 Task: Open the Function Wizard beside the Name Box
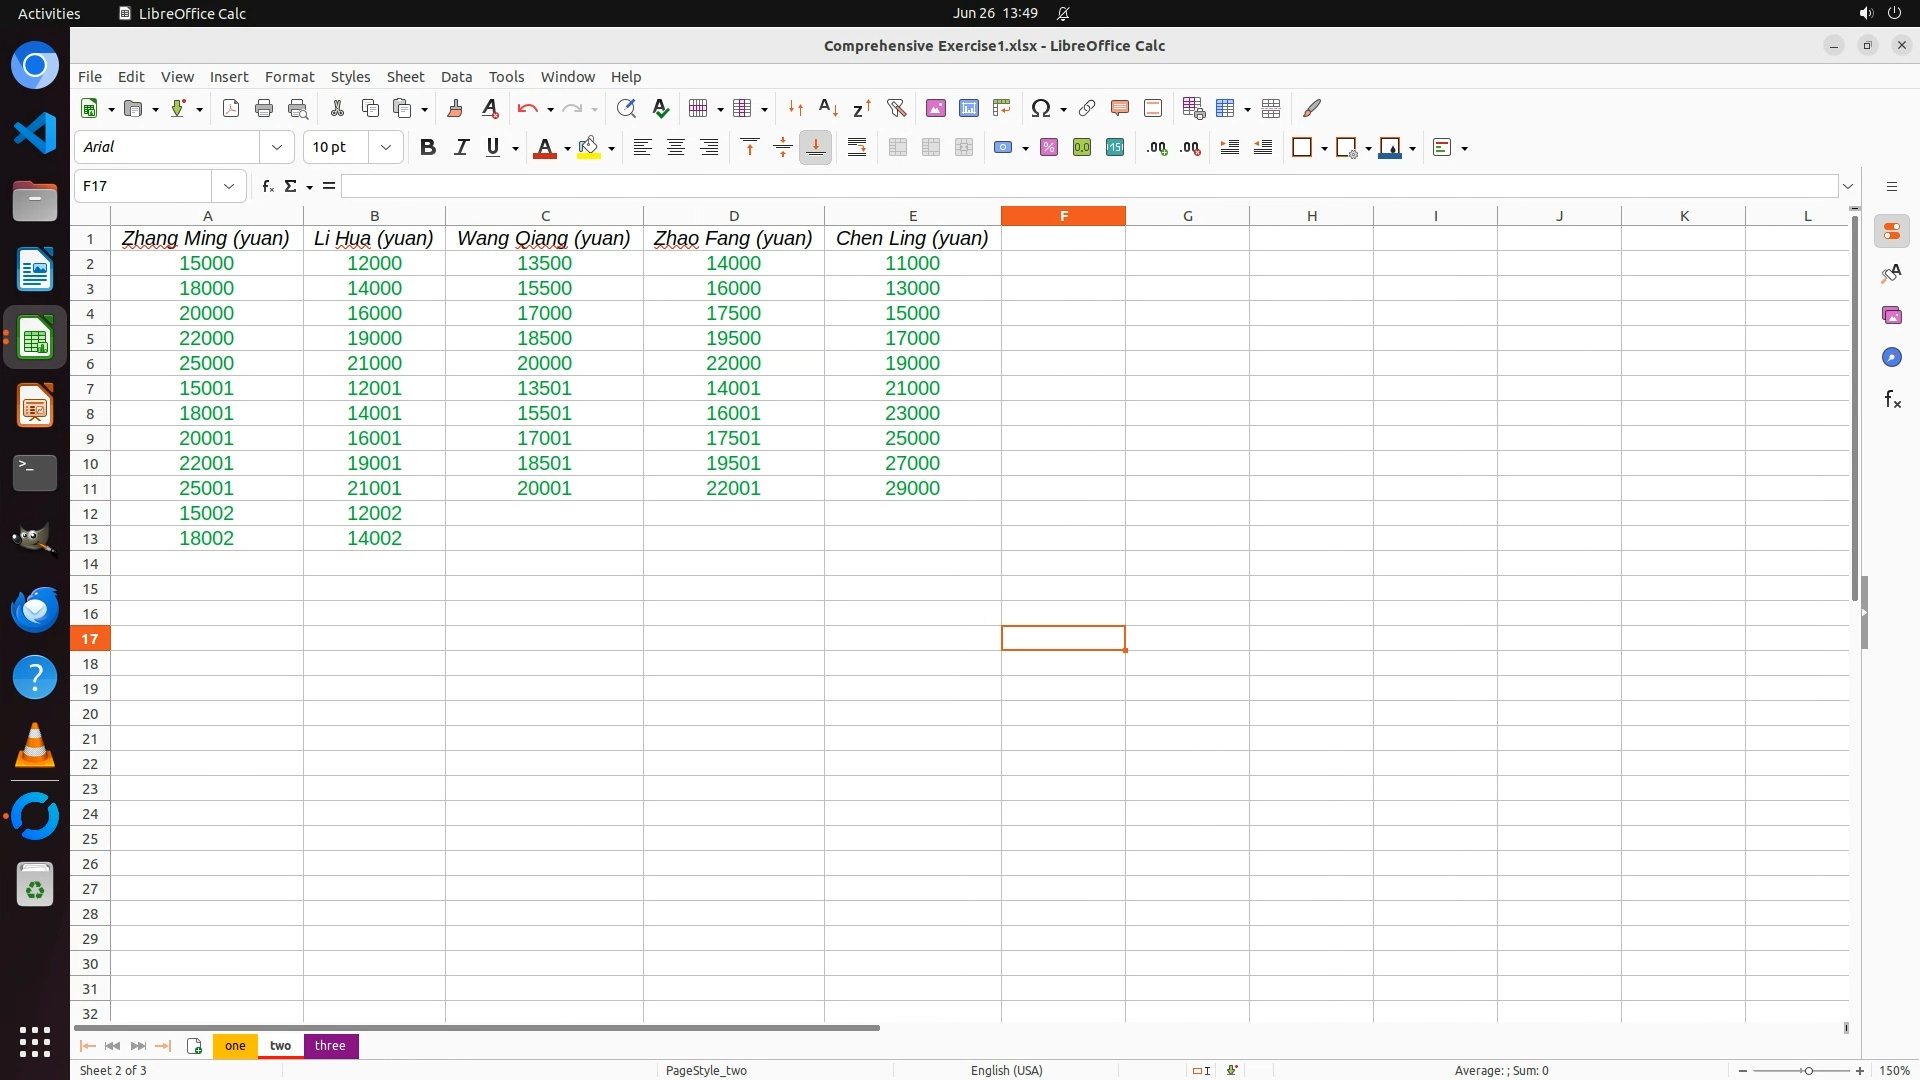click(x=267, y=186)
